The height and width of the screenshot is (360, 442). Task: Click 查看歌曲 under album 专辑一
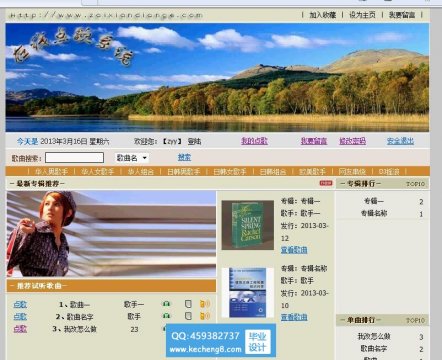tap(294, 250)
